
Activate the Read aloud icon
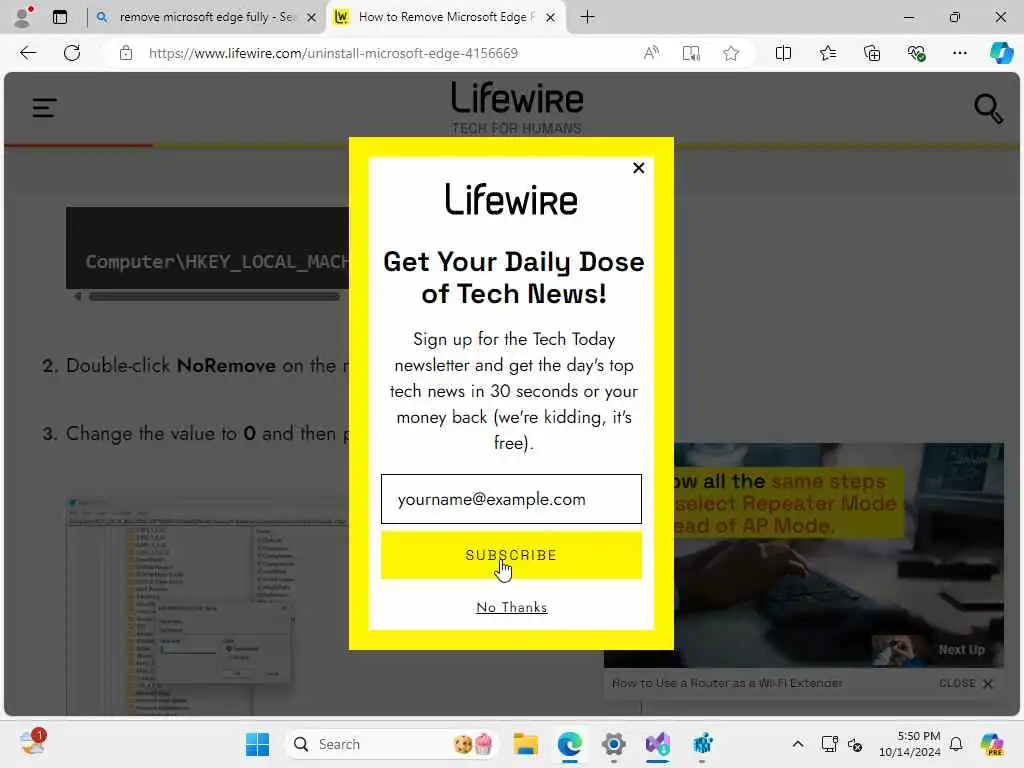651,53
